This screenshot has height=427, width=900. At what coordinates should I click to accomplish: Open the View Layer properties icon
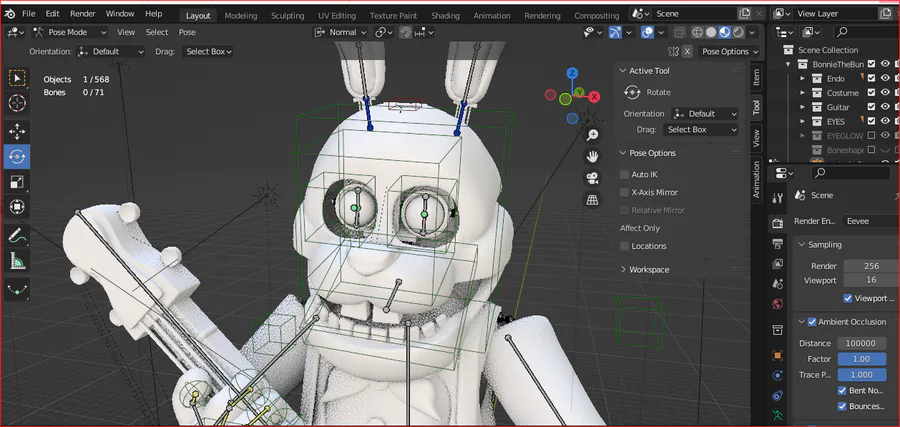(x=777, y=264)
